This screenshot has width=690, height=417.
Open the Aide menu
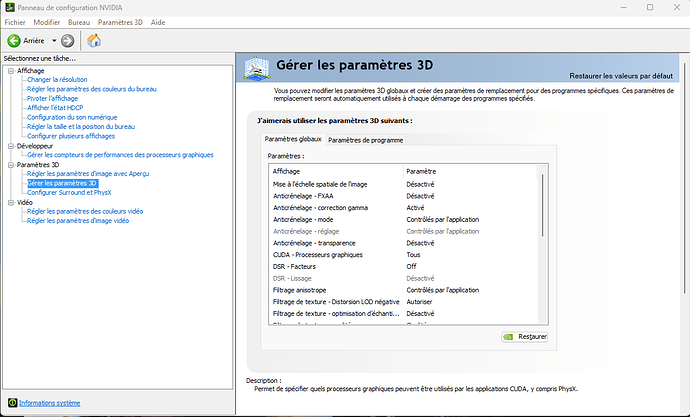coord(158,22)
